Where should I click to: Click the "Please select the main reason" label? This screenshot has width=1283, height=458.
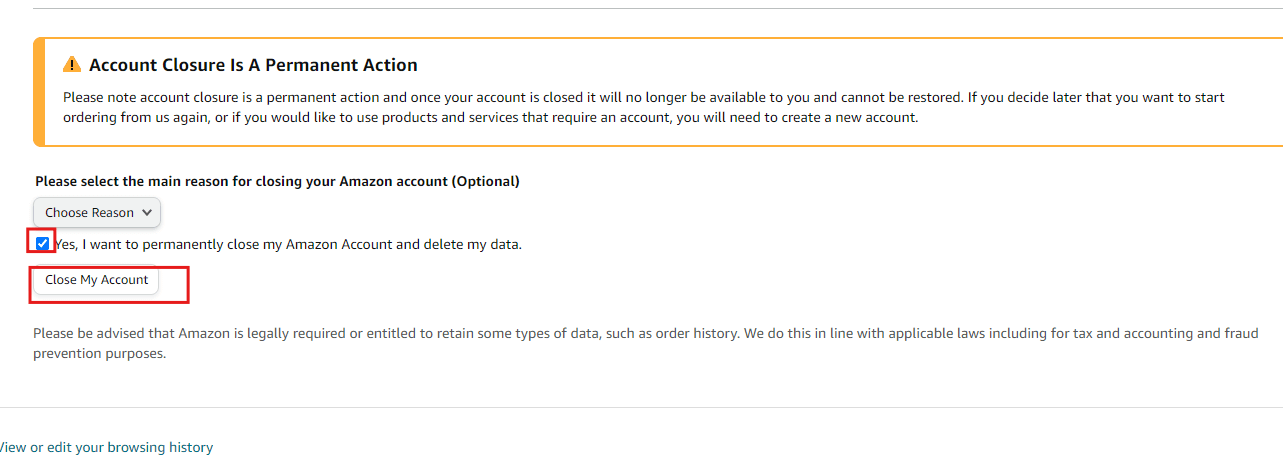277,182
